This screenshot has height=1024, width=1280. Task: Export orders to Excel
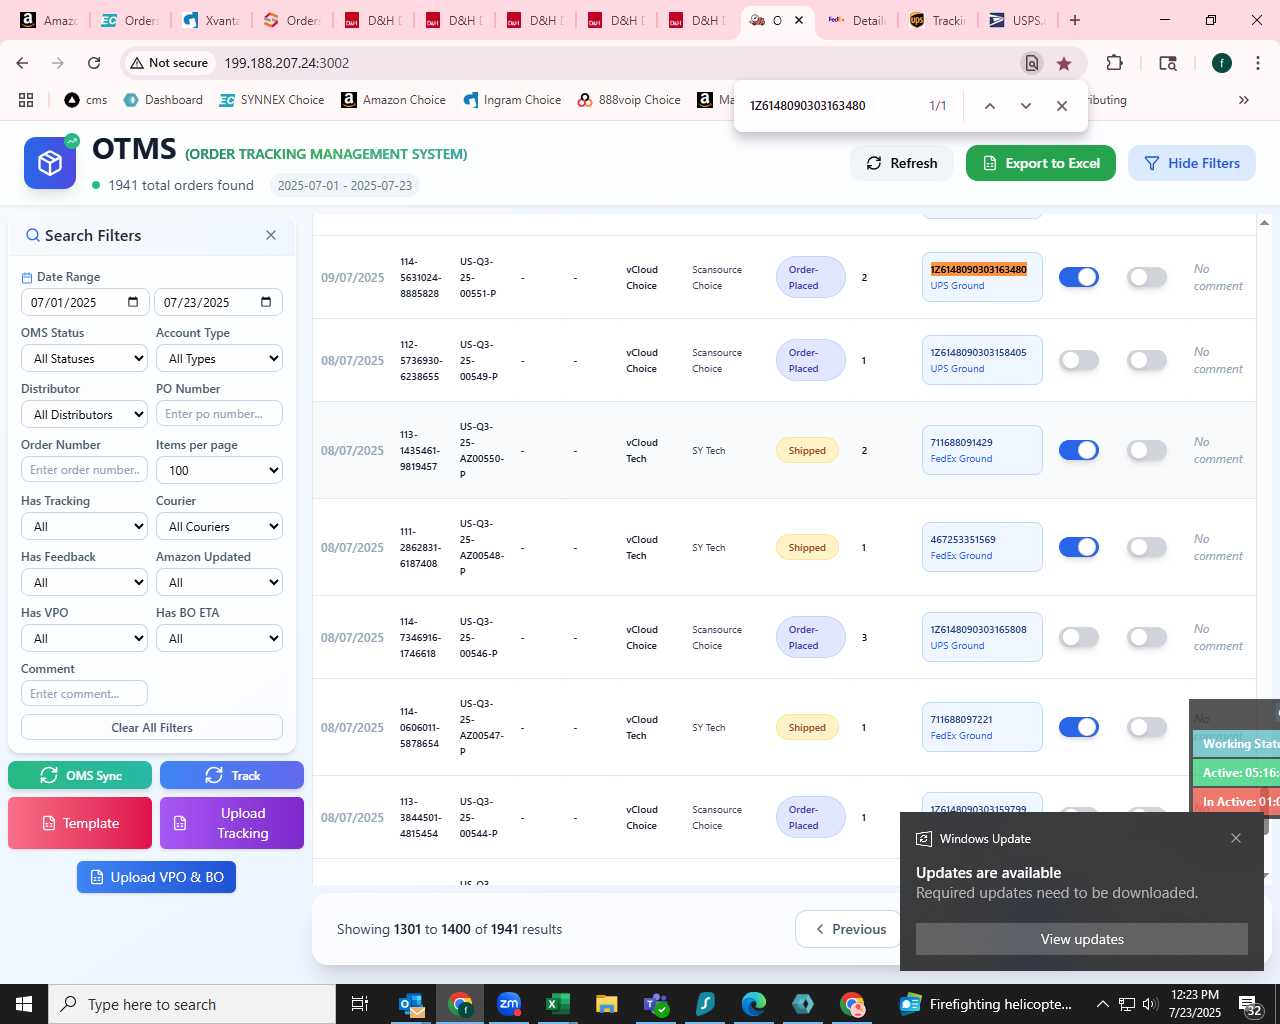click(x=1041, y=163)
